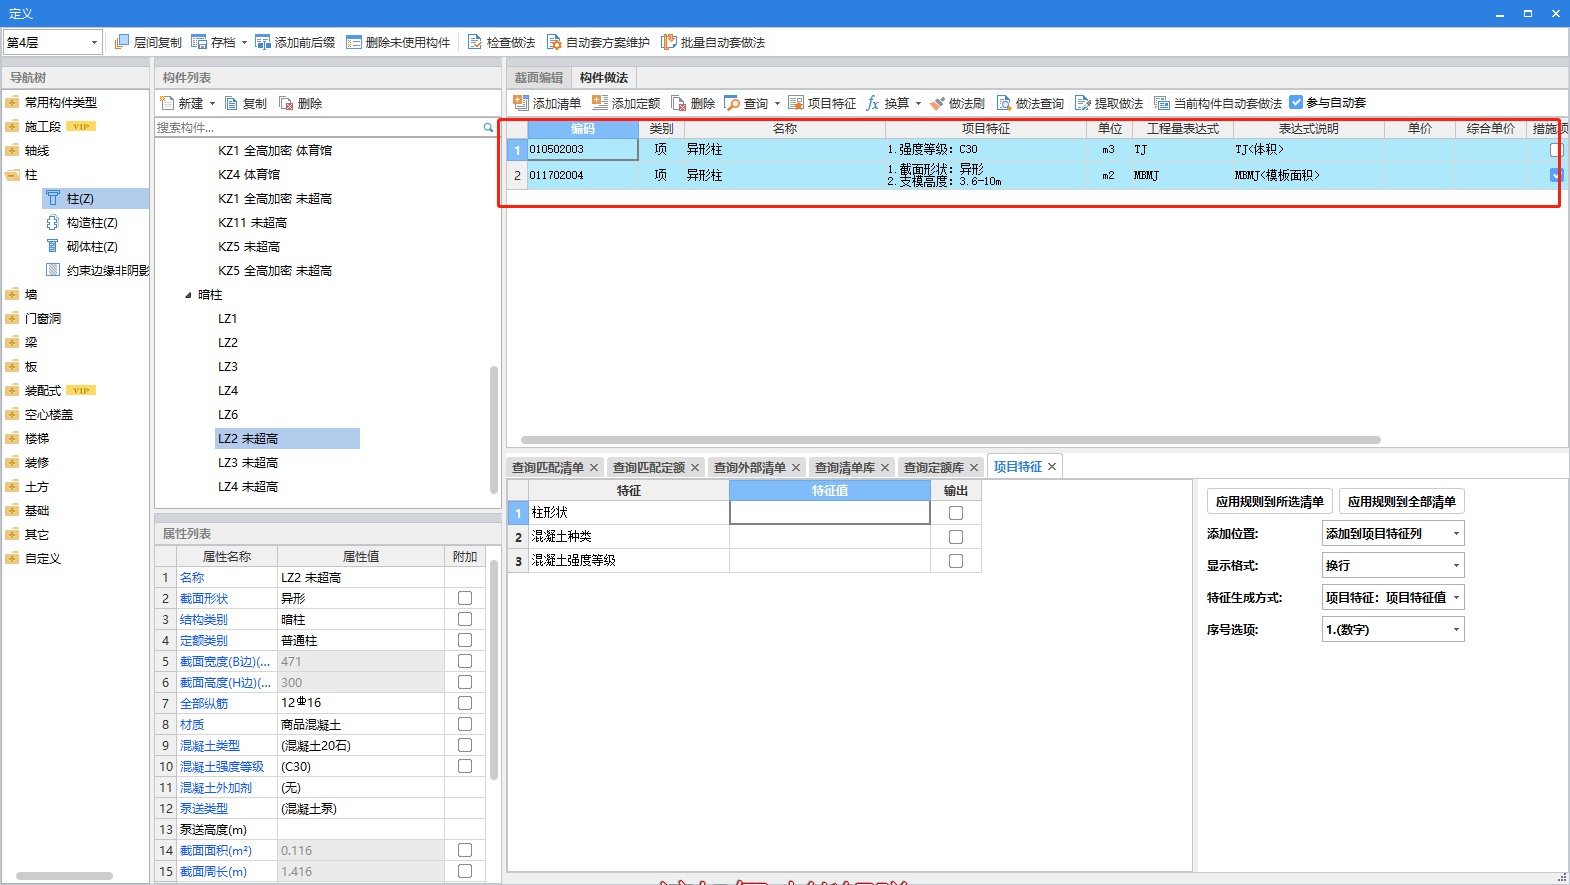This screenshot has width=1570, height=885.
Task: Click 当前构件自动套做法 icon
Action: (1161, 103)
